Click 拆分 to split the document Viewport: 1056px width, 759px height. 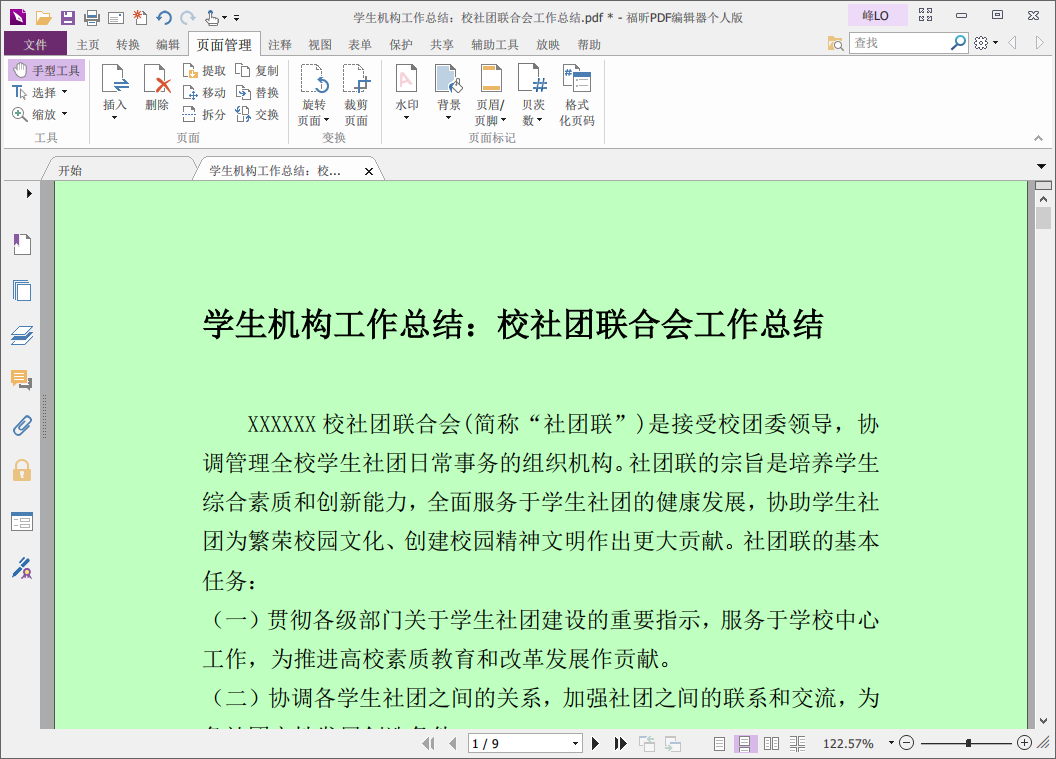pyautogui.click(x=204, y=114)
